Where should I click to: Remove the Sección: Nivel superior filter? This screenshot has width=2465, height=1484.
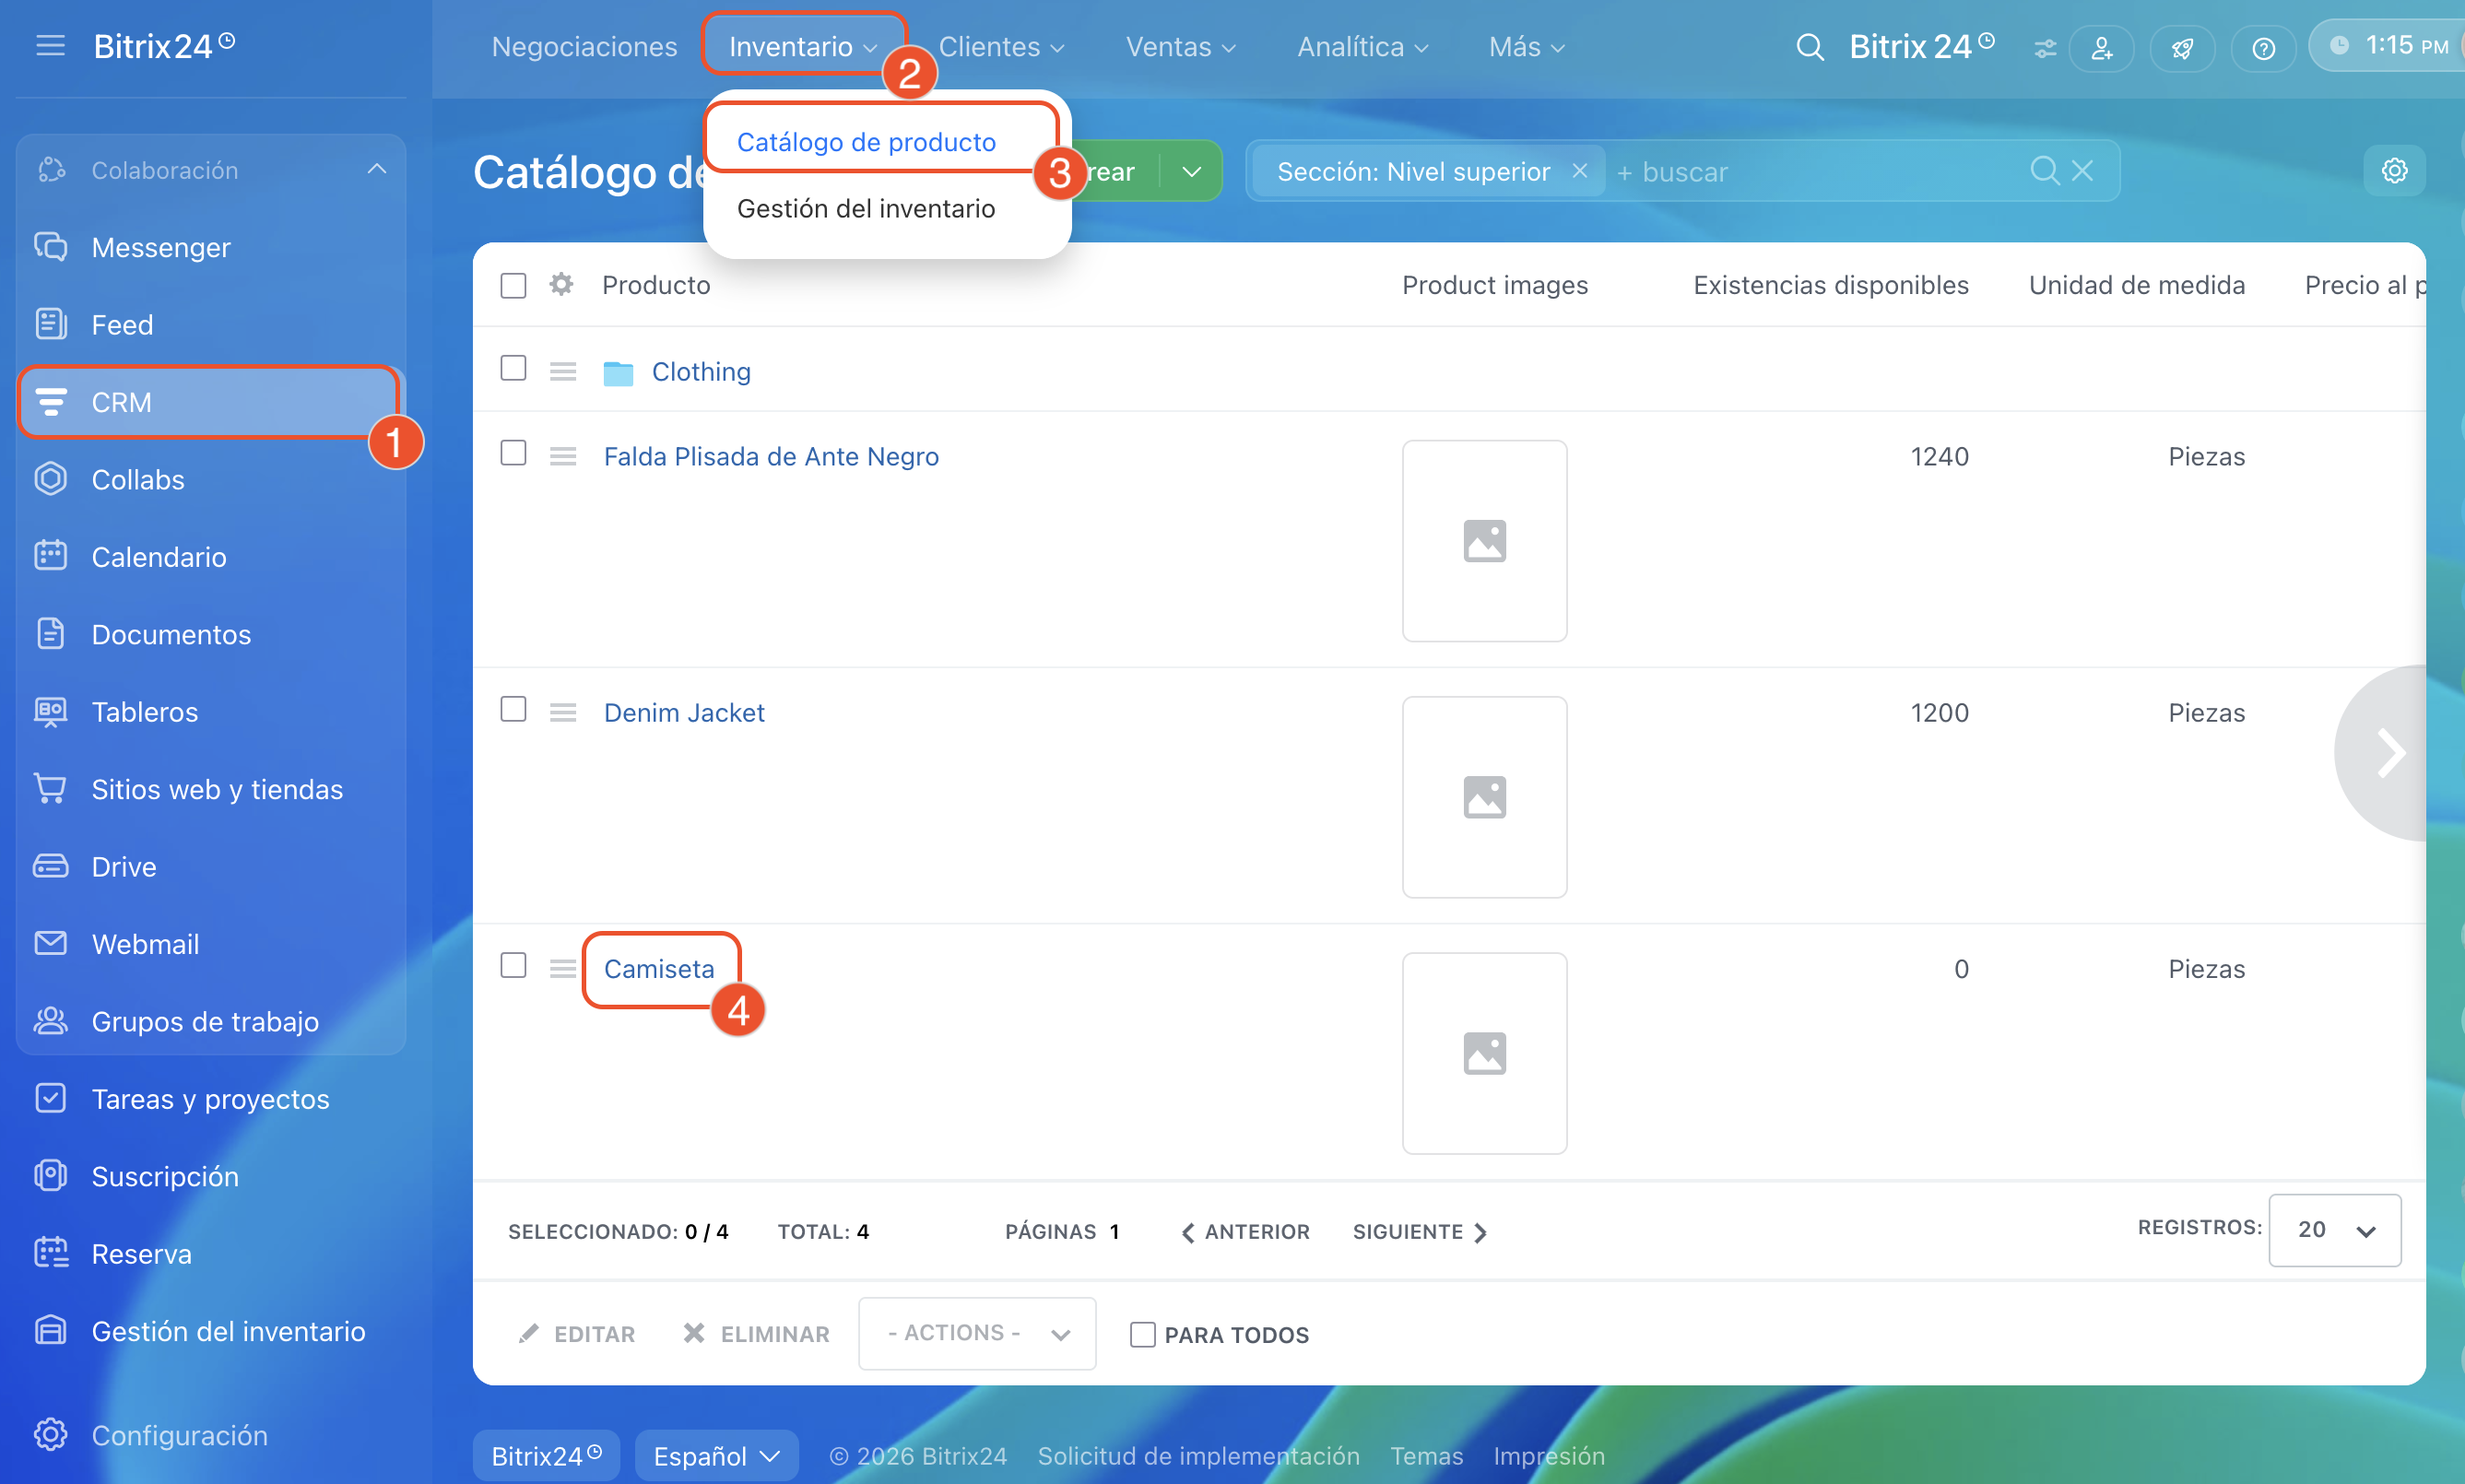click(1579, 171)
